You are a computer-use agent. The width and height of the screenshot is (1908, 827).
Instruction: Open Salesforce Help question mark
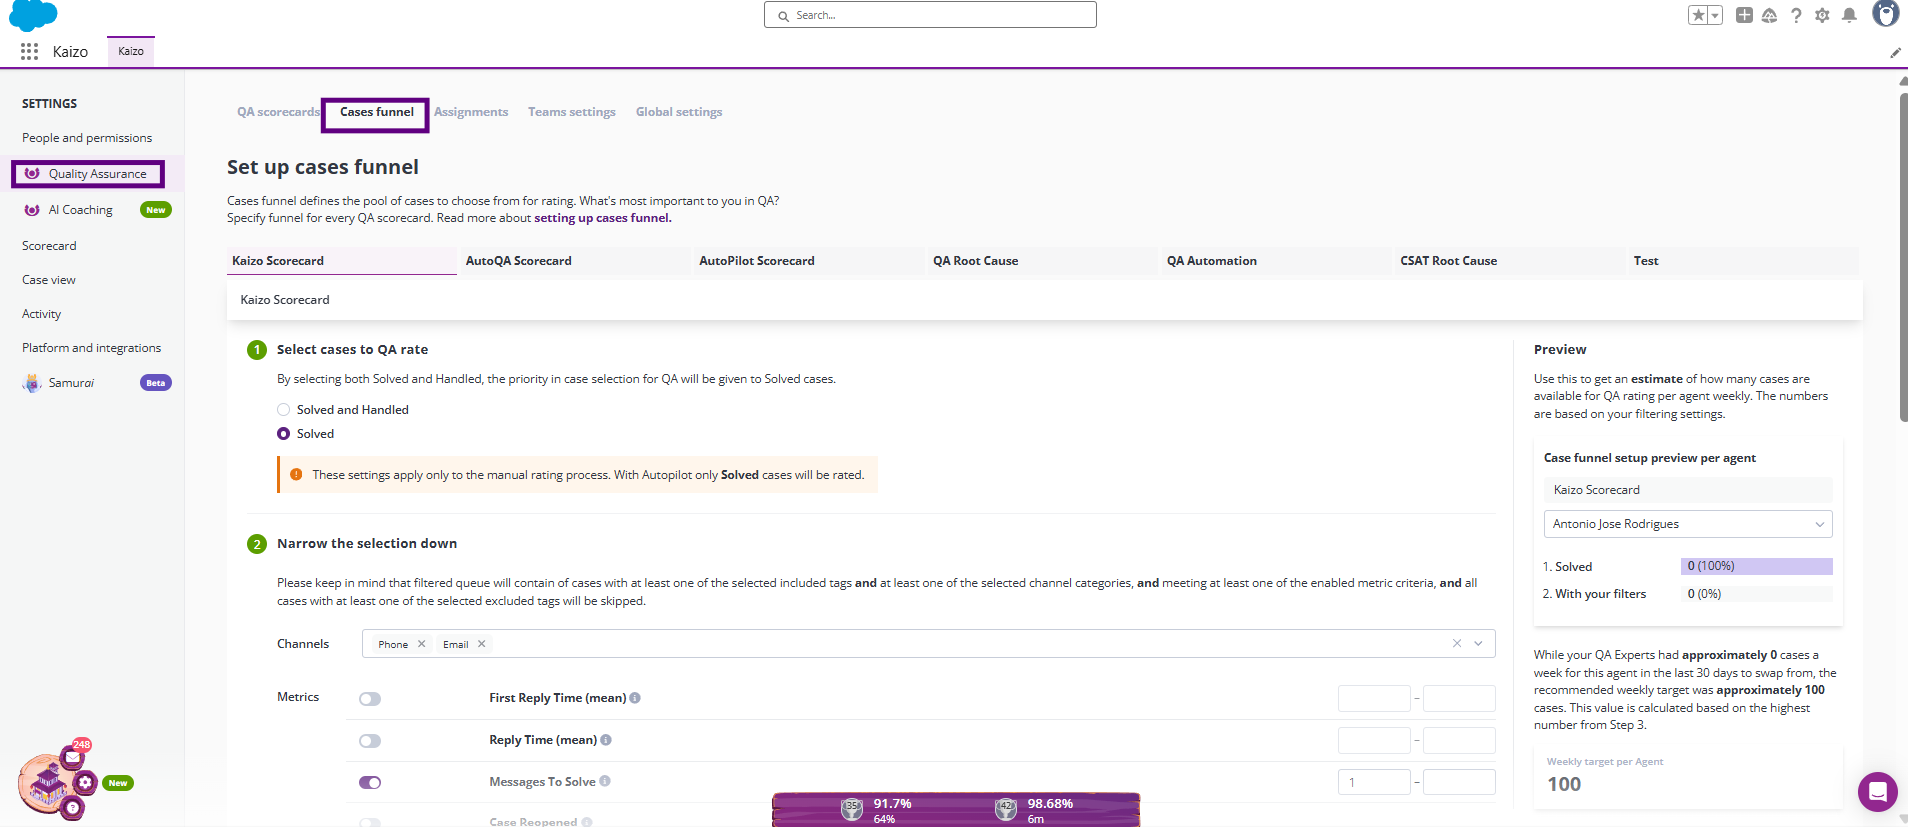1796,15
